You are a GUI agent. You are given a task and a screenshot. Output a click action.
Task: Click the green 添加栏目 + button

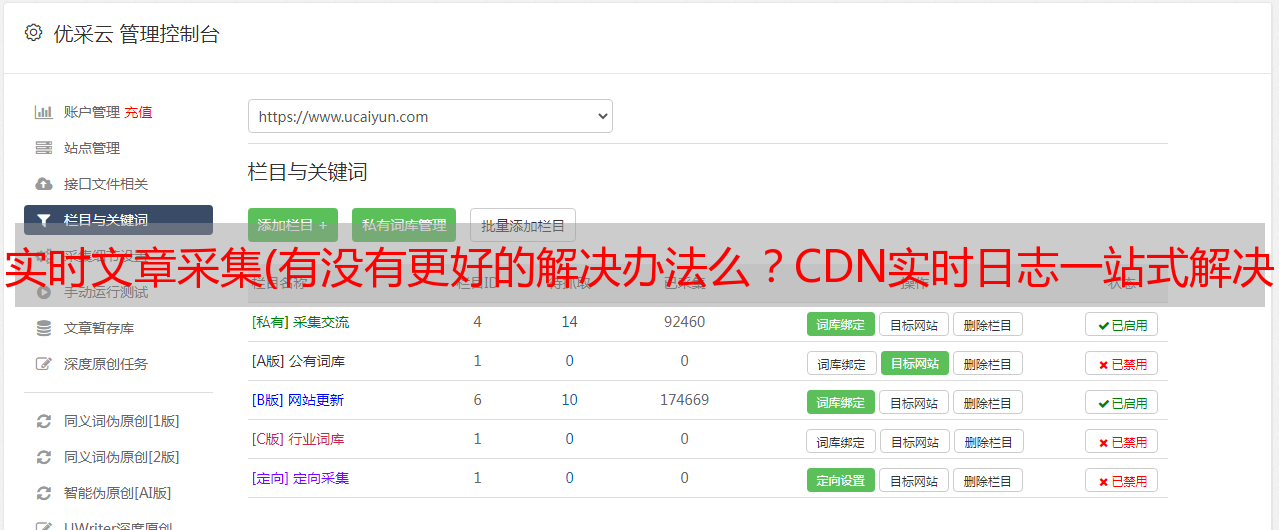point(293,225)
